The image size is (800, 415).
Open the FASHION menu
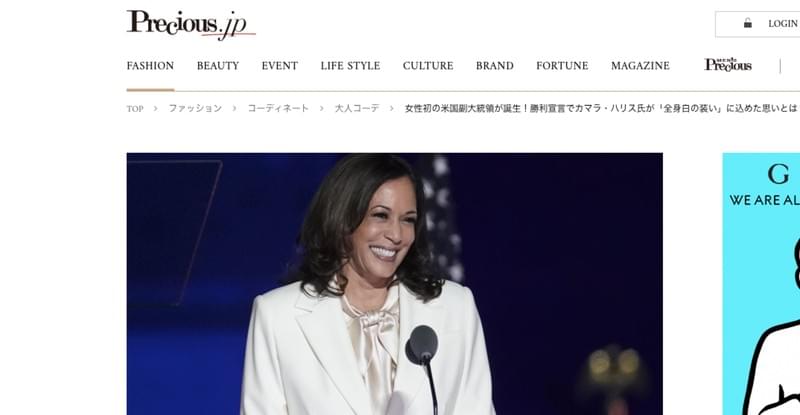click(151, 66)
